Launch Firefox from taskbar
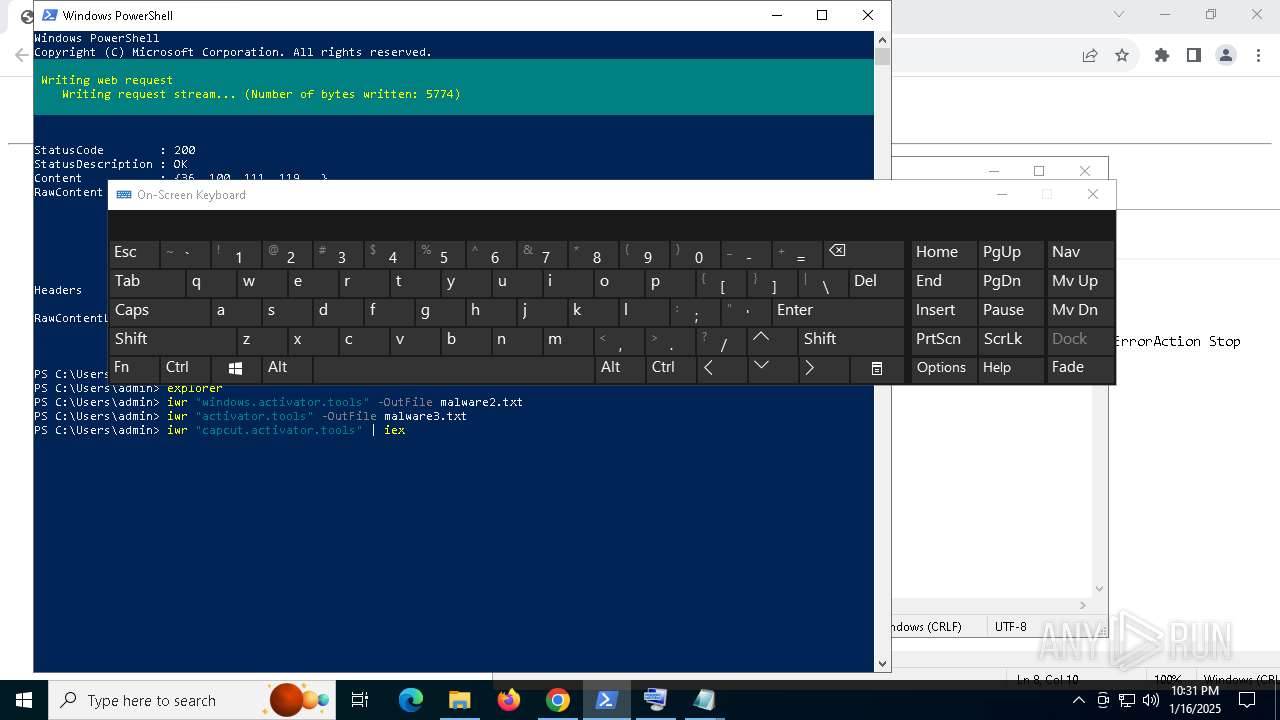 tap(509, 700)
